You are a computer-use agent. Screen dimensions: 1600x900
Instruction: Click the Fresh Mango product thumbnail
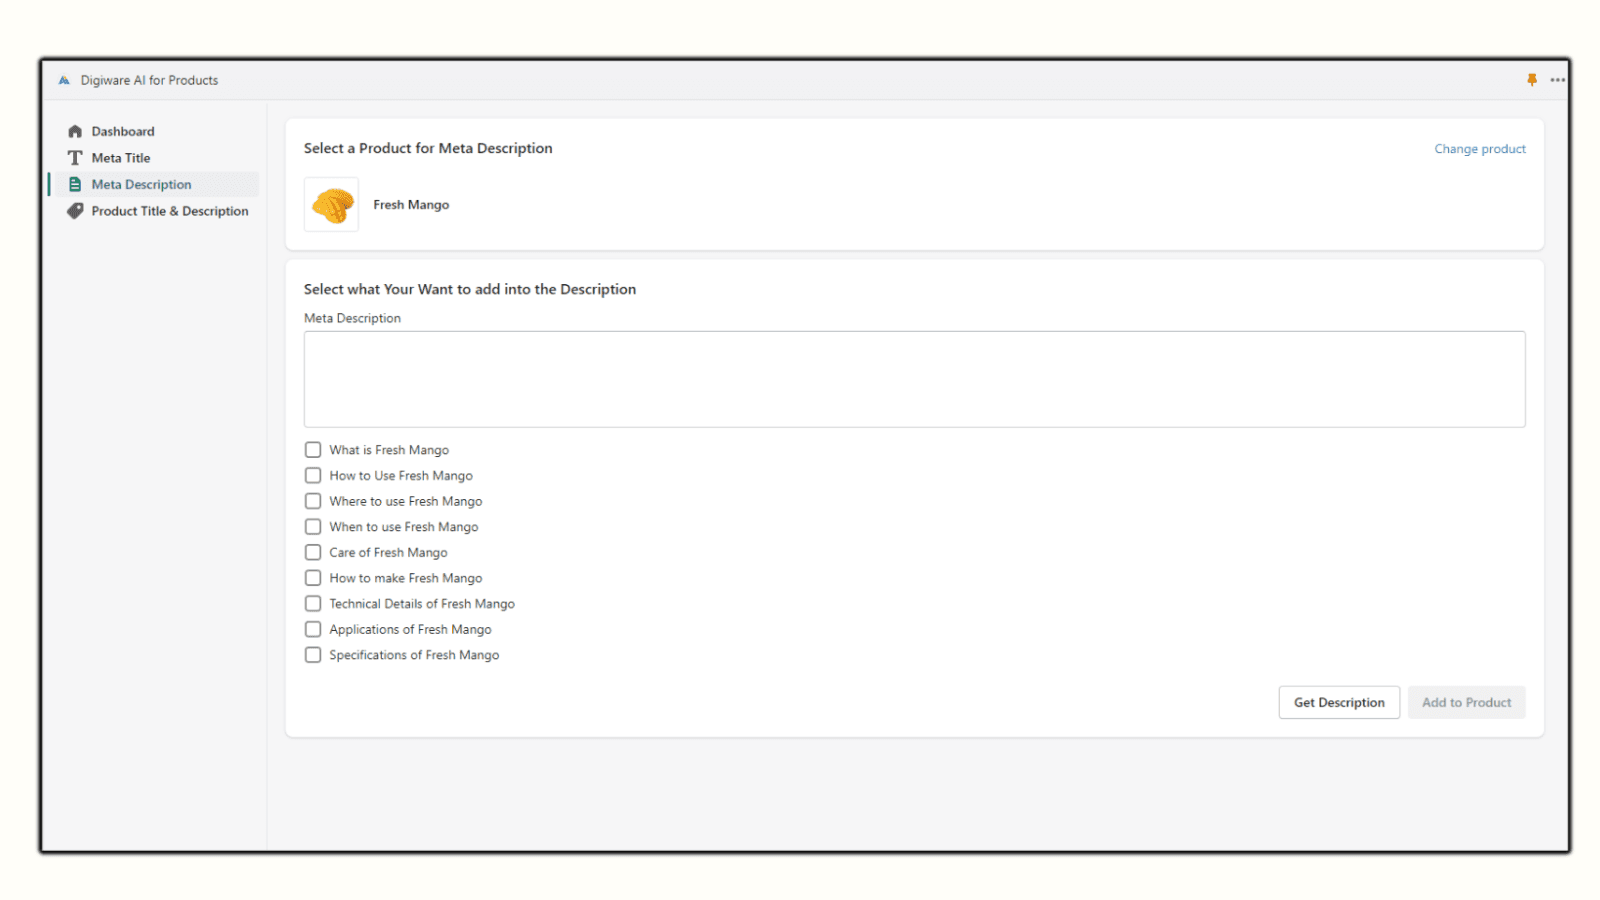(x=331, y=205)
